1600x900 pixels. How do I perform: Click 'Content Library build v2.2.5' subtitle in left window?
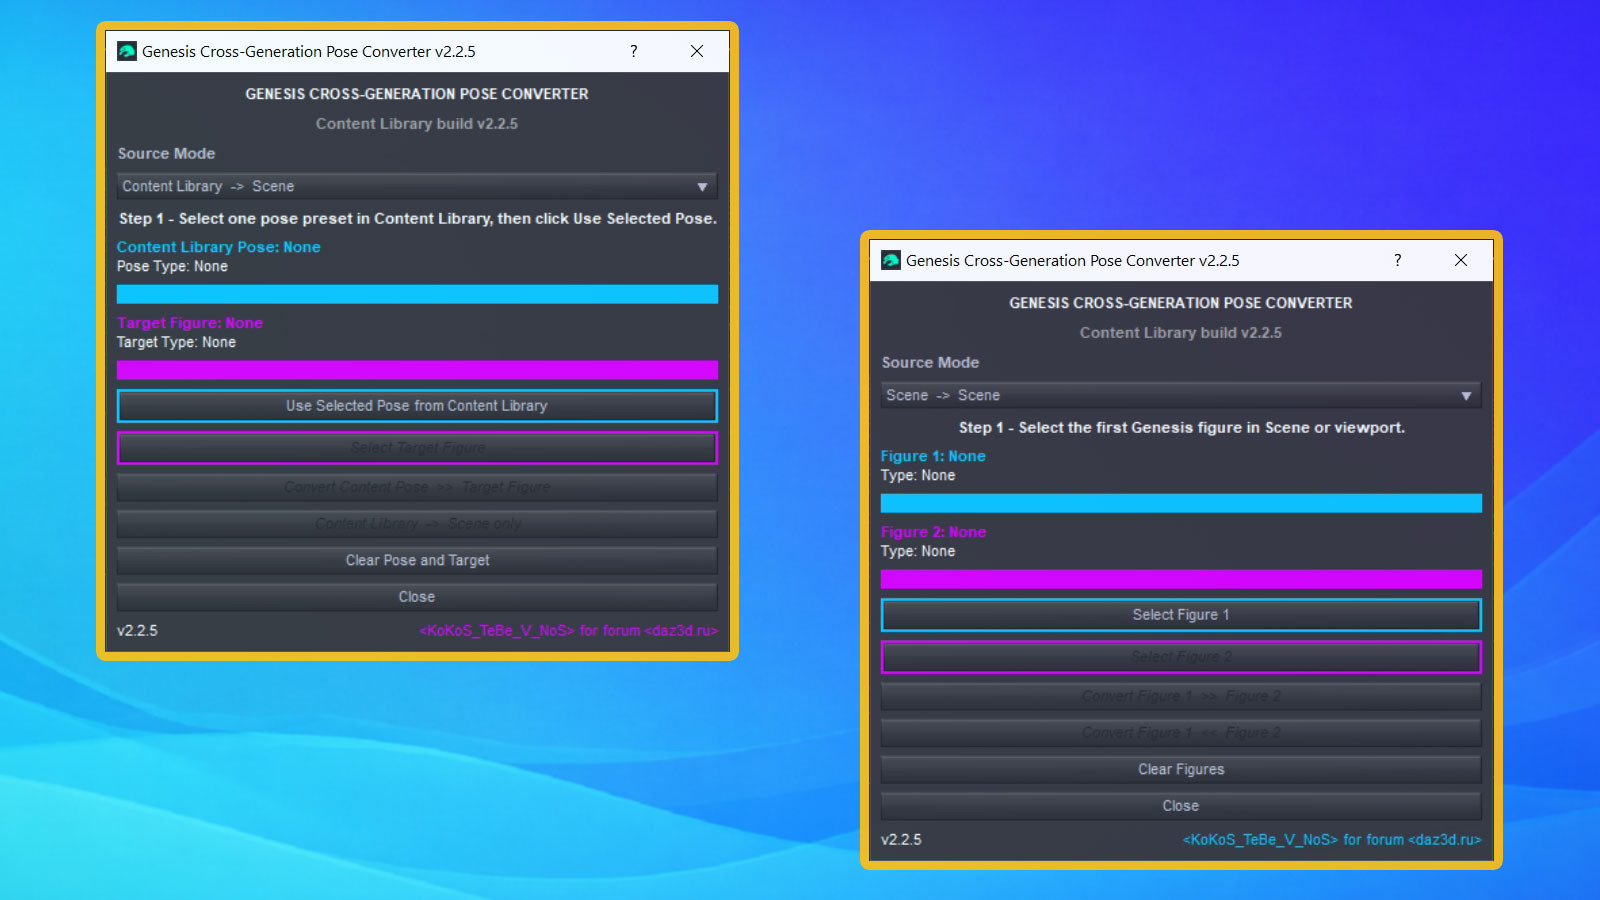click(x=417, y=124)
